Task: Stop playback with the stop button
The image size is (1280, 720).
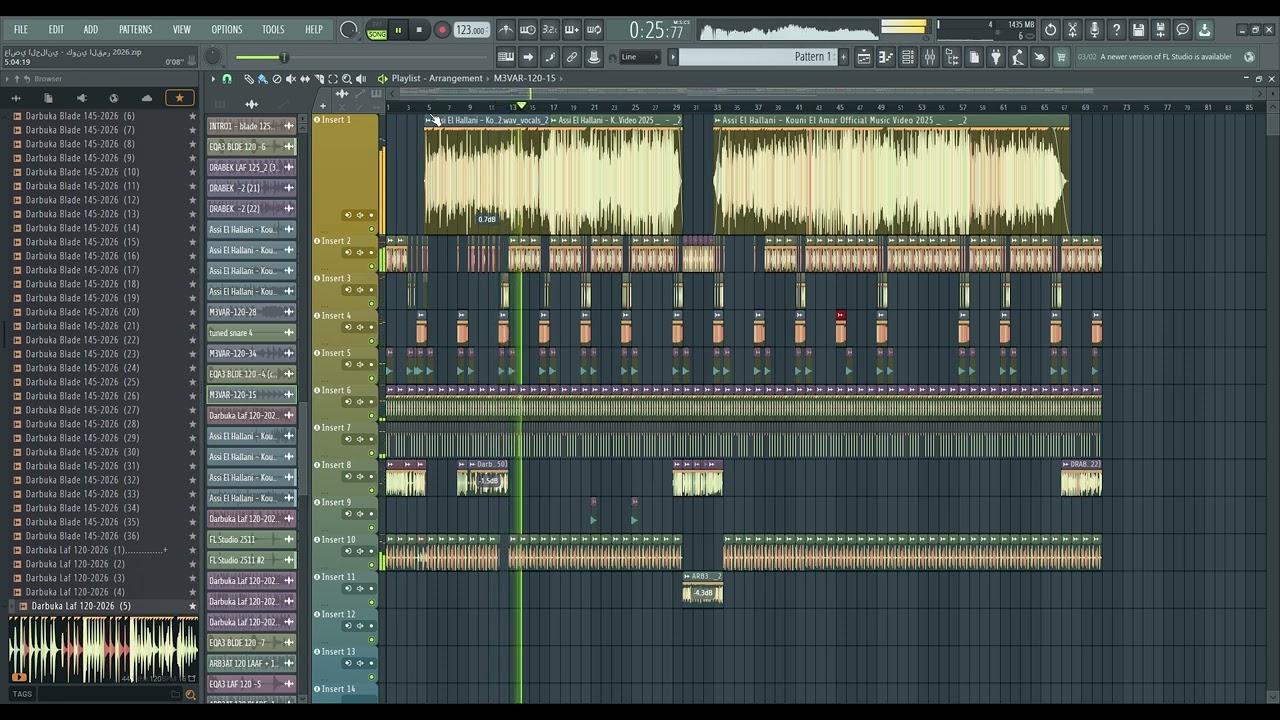Action: click(x=419, y=30)
